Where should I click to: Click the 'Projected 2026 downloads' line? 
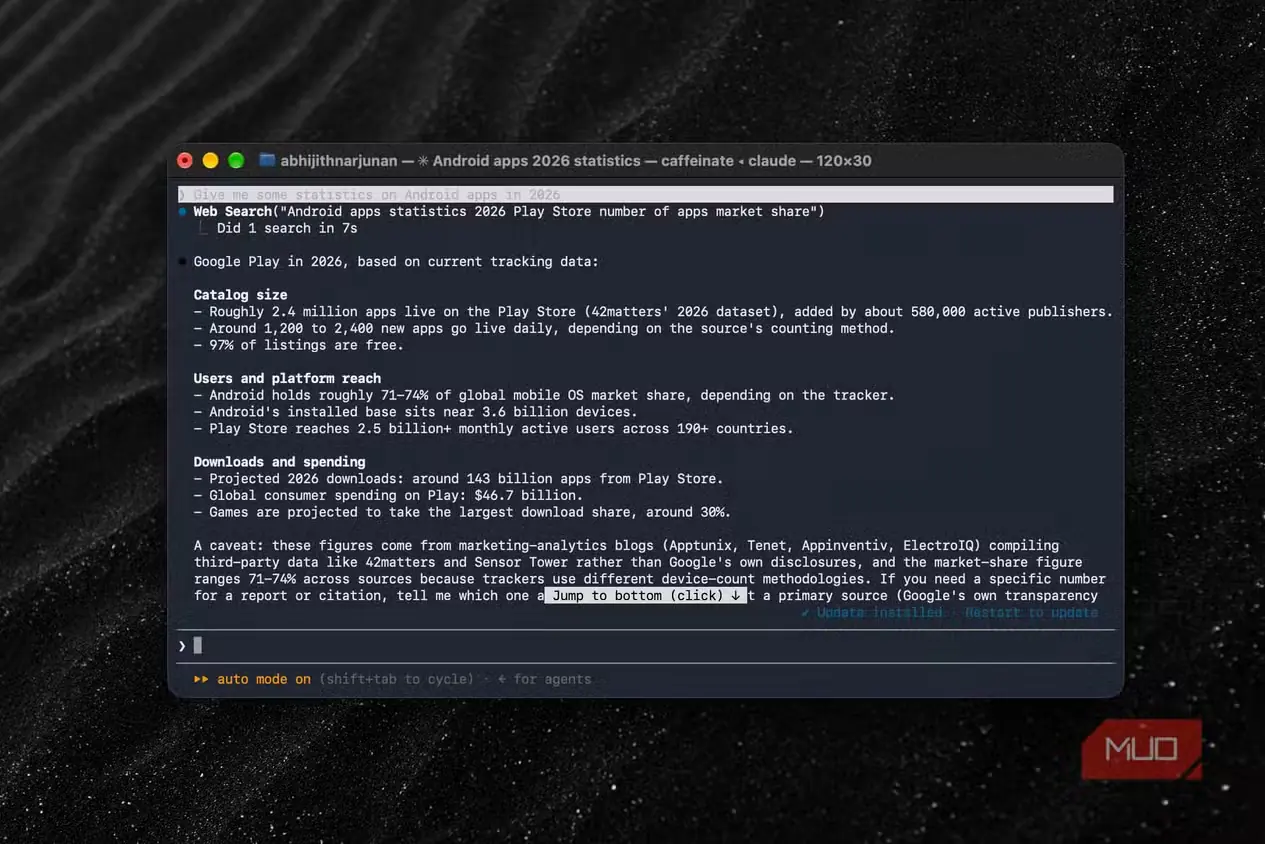pyautogui.click(x=458, y=479)
